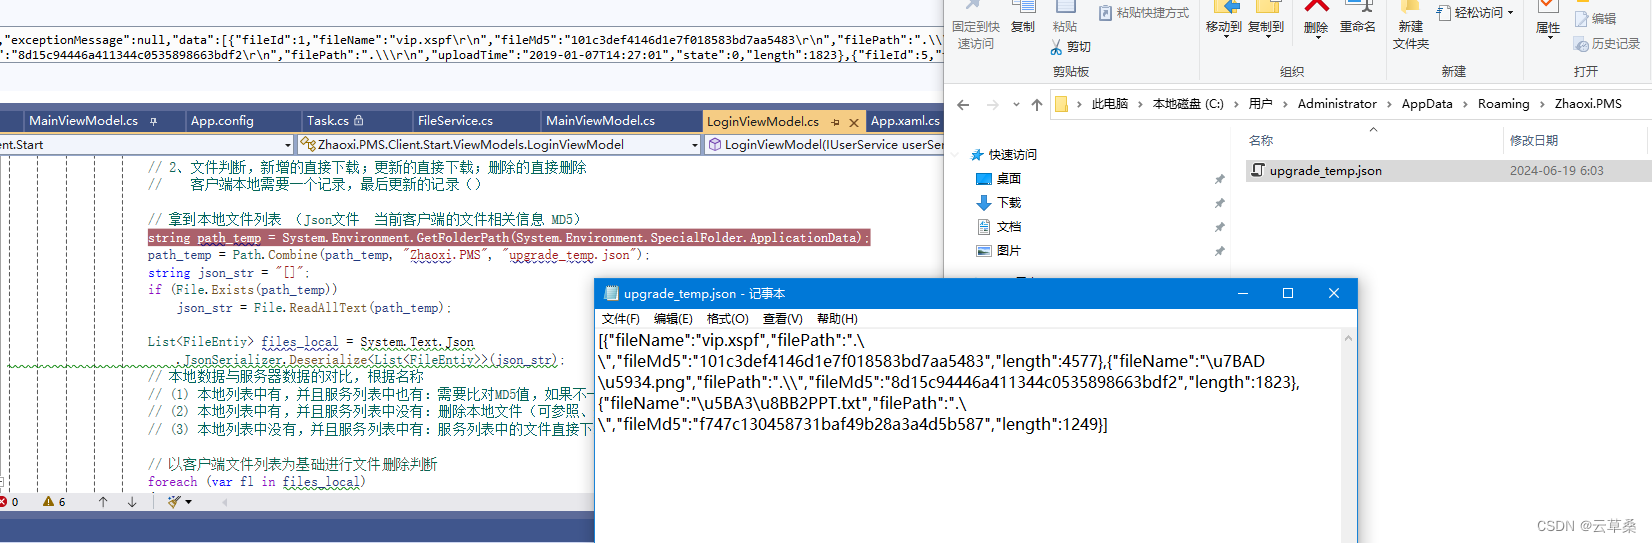This screenshot has height=543, width=1652.
Task: Open recent locations dropdown in Explorer
Action: 1016,104
